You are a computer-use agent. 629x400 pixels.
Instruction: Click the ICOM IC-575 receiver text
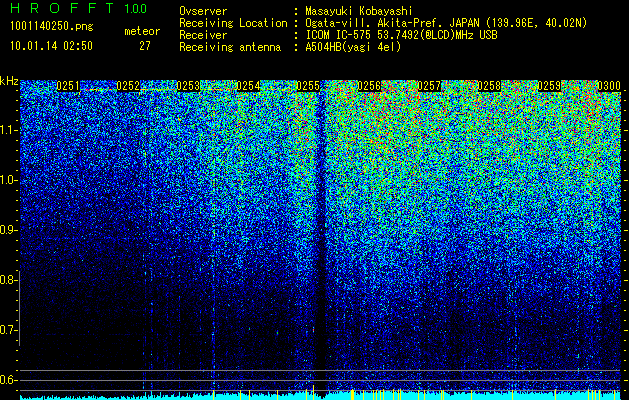point(401,35)
